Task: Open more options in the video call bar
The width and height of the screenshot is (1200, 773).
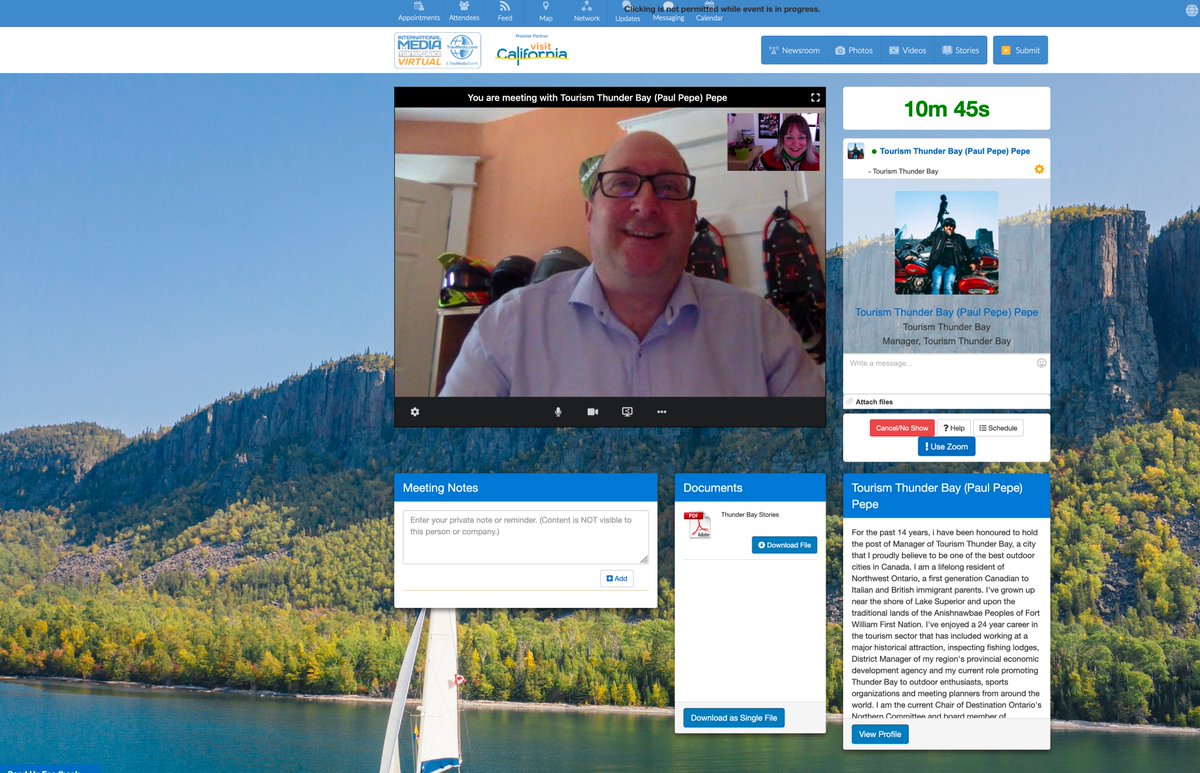Action: (661, 412)
